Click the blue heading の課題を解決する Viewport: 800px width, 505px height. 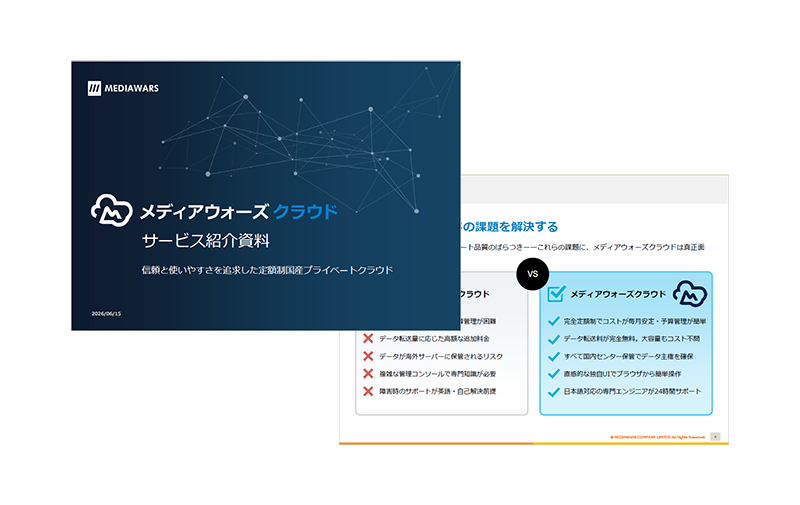510,226
